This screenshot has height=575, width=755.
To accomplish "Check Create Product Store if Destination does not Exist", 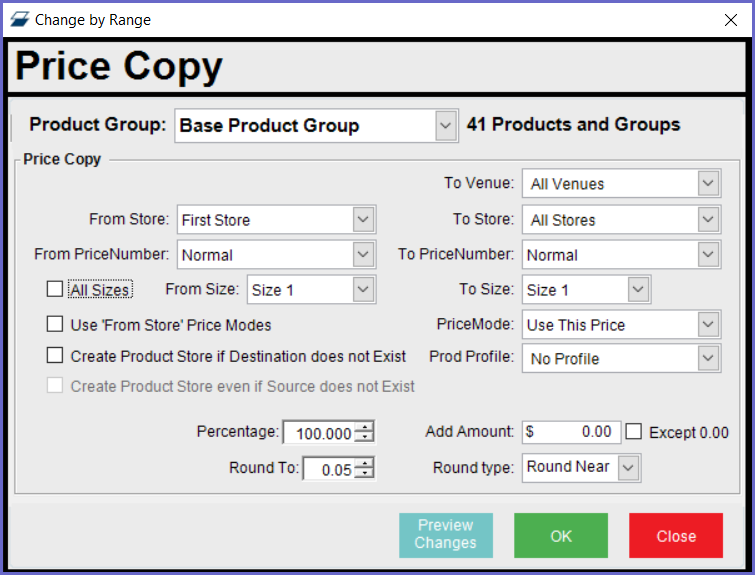I will (55, 356).
